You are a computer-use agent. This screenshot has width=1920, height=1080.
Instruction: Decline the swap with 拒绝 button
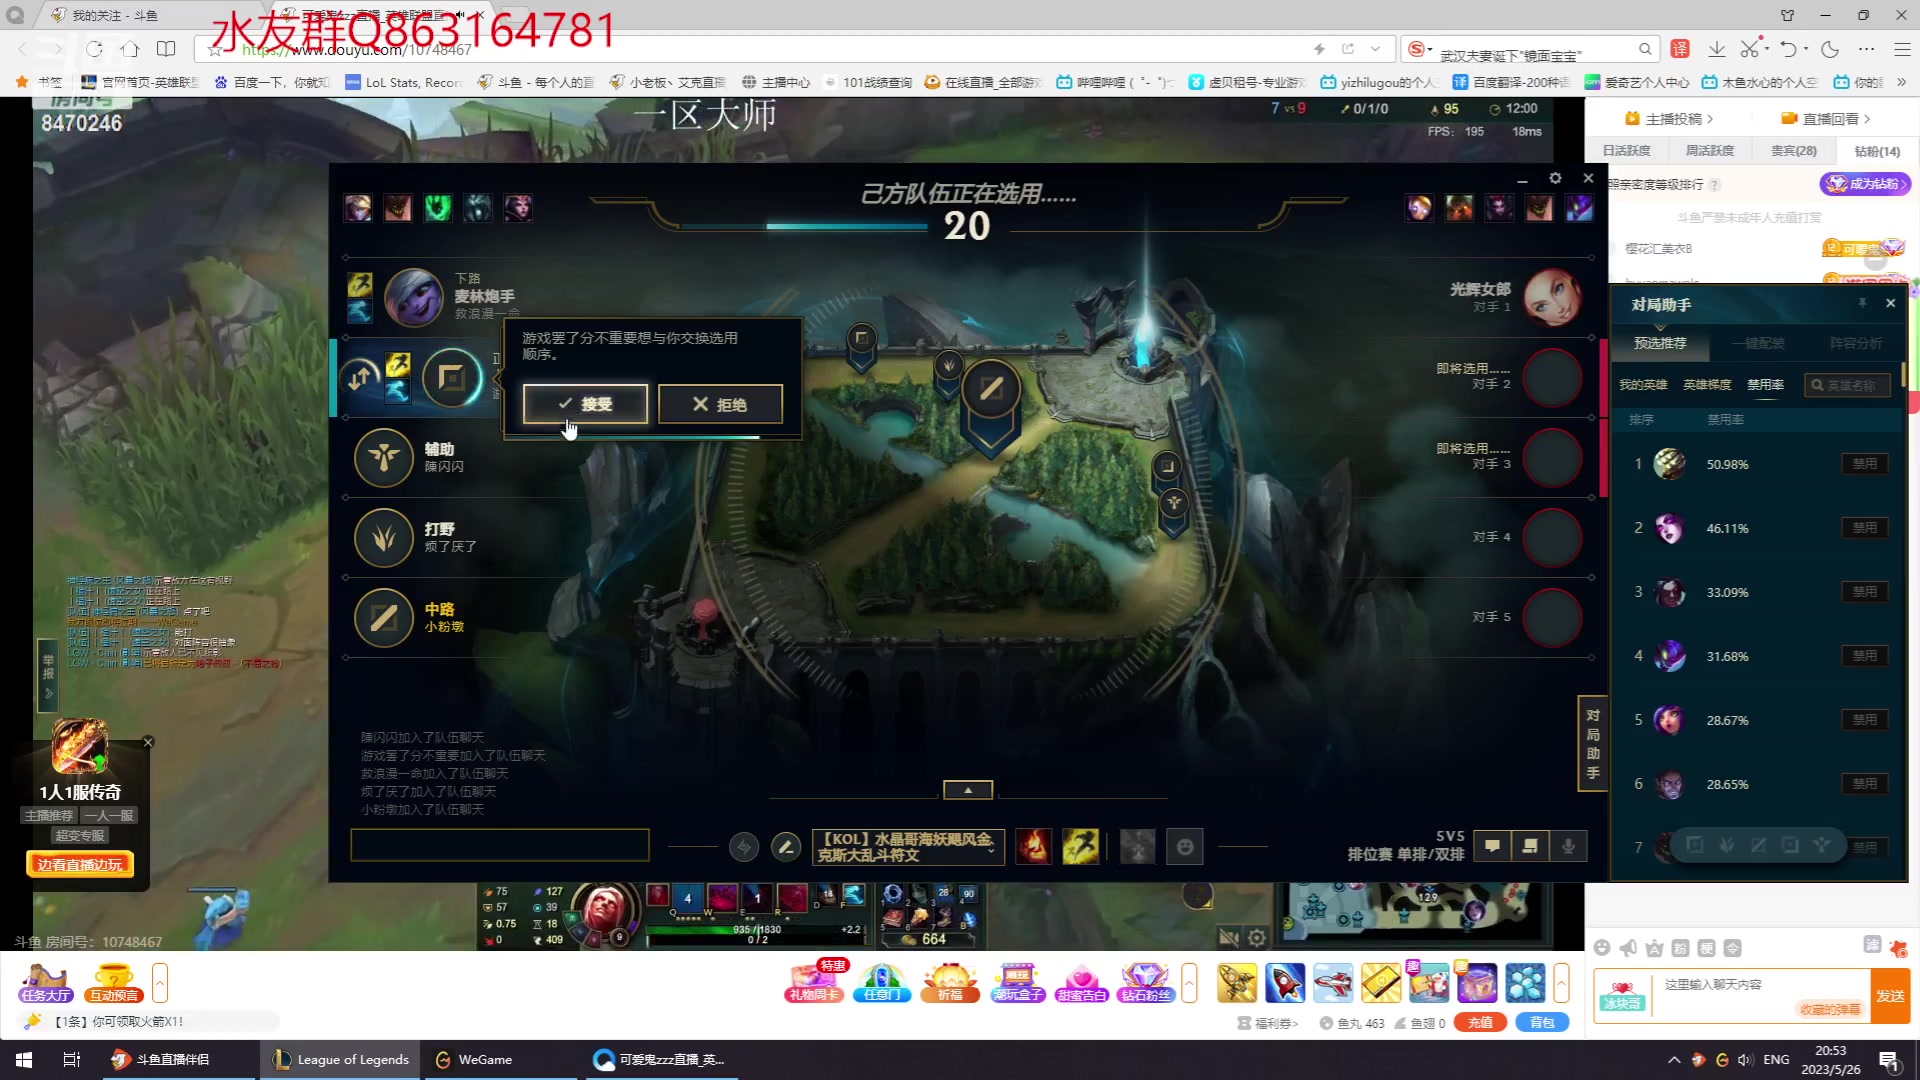click(x=720, y=404)
